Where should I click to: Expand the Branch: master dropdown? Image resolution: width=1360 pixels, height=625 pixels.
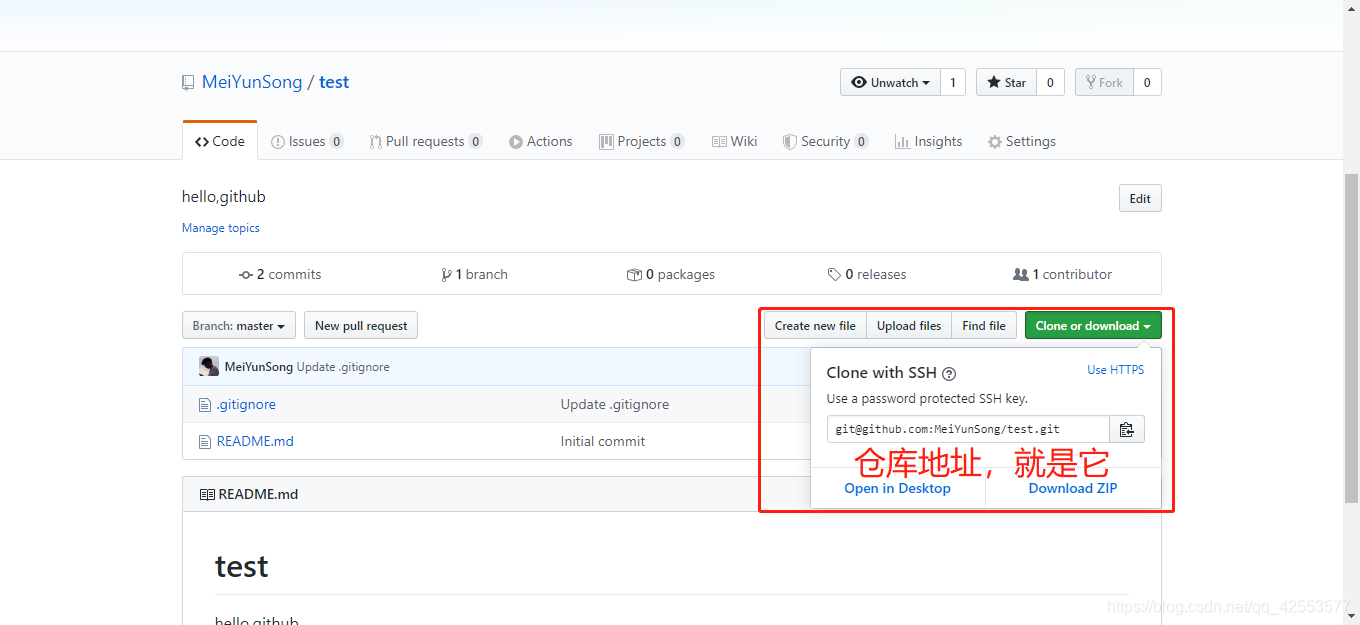(x=239, y=325)
